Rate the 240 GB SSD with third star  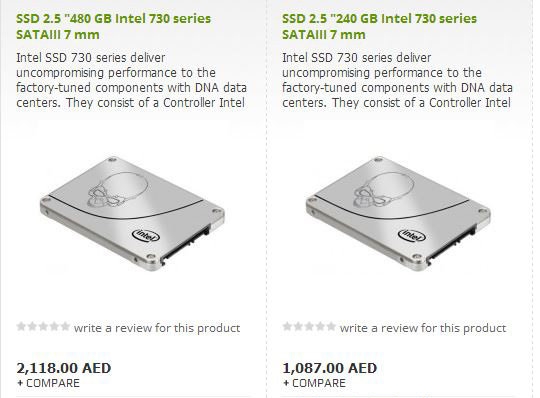coord(309,326)
